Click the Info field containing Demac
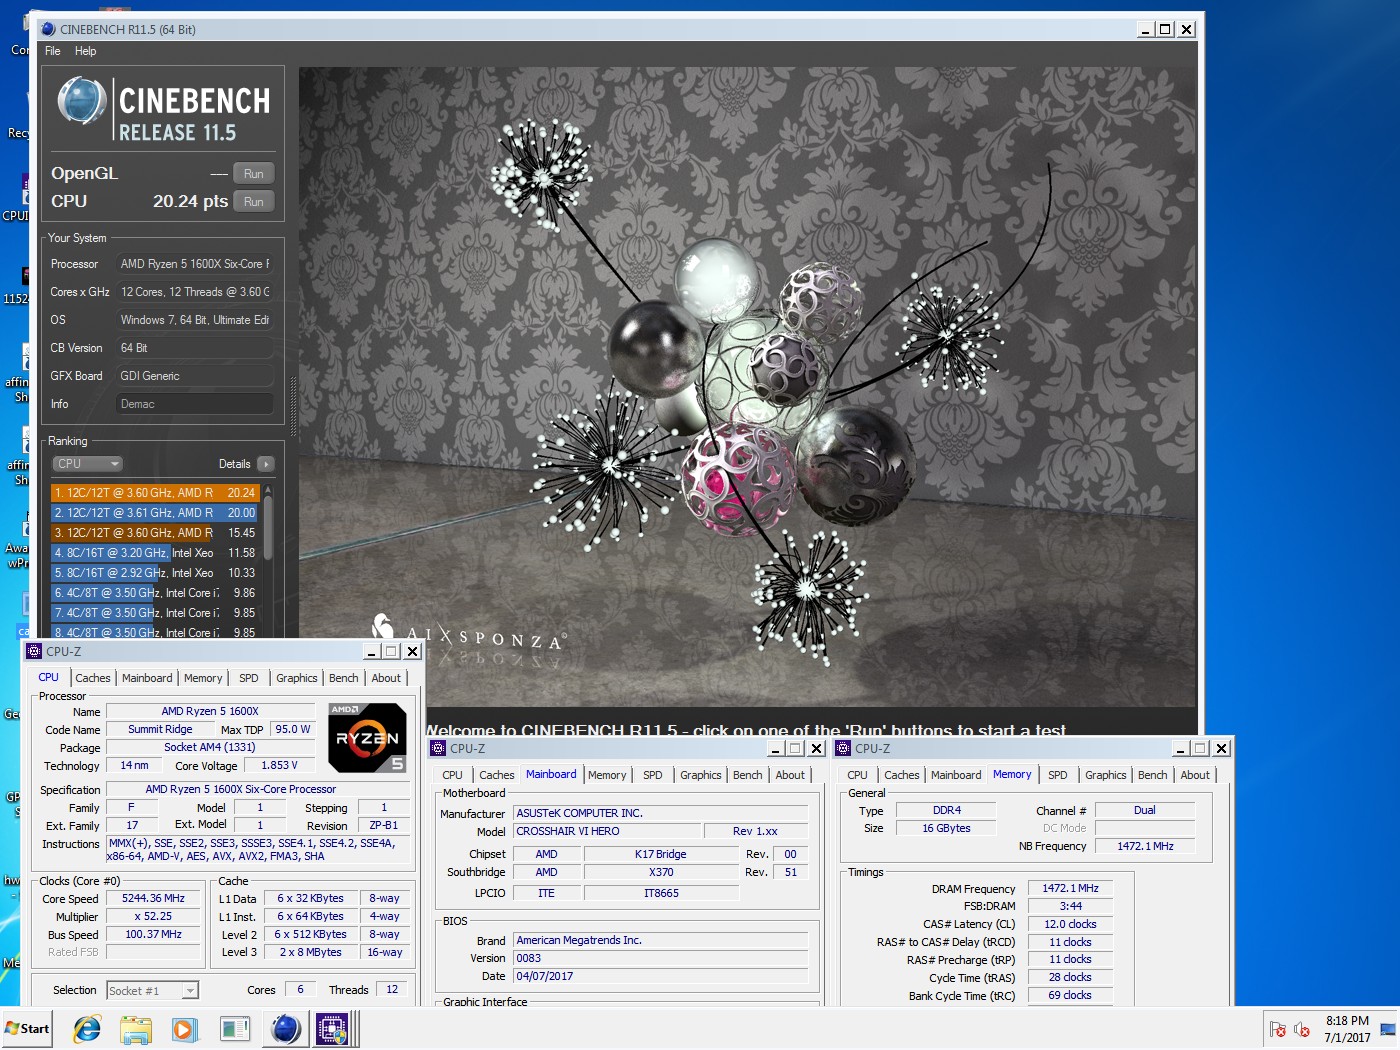 [195, 404]
